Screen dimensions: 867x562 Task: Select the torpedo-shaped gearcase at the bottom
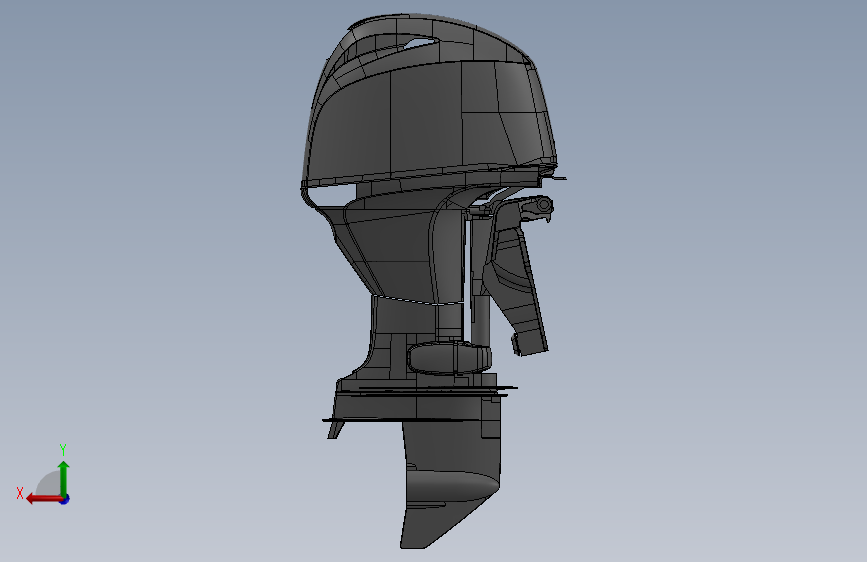coord(453,487)
